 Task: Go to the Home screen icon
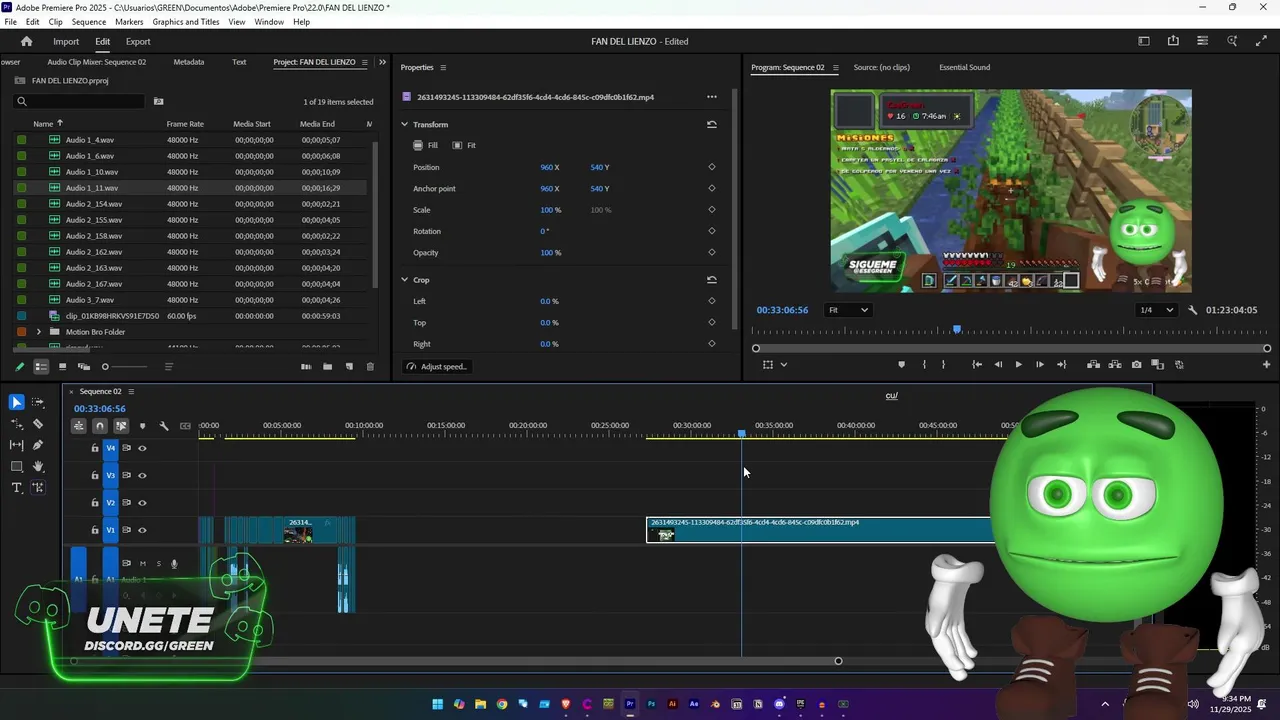[27, 41]
